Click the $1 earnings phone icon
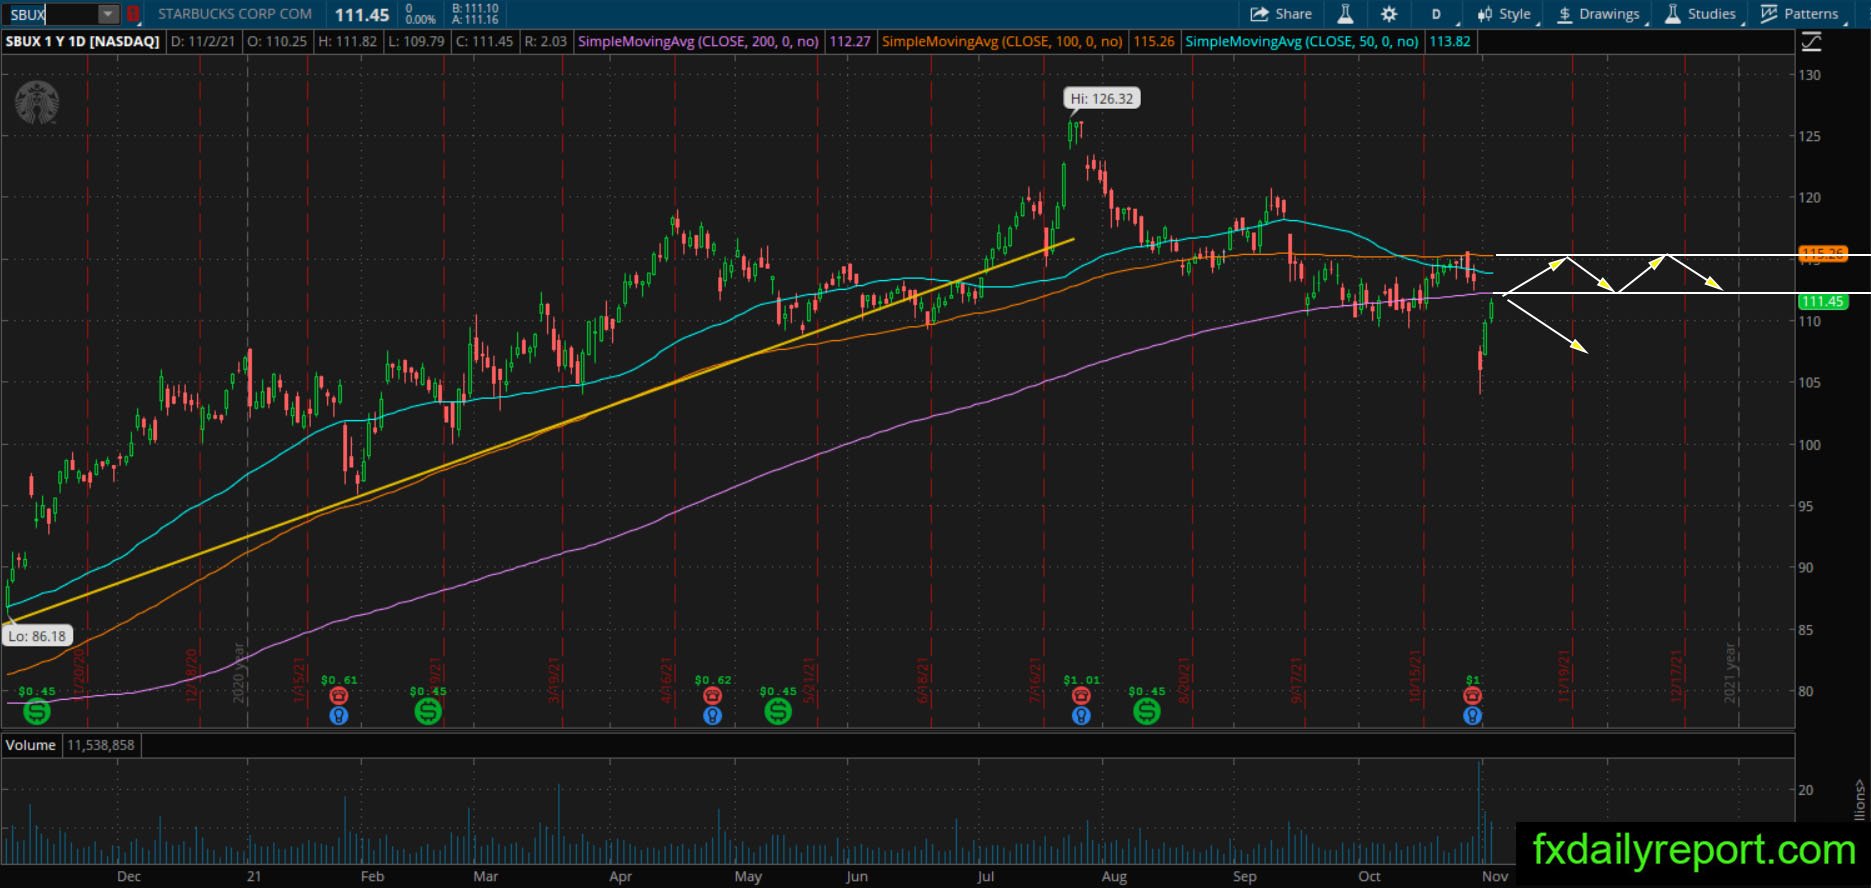1871x888 pixels. point(1472,696)
